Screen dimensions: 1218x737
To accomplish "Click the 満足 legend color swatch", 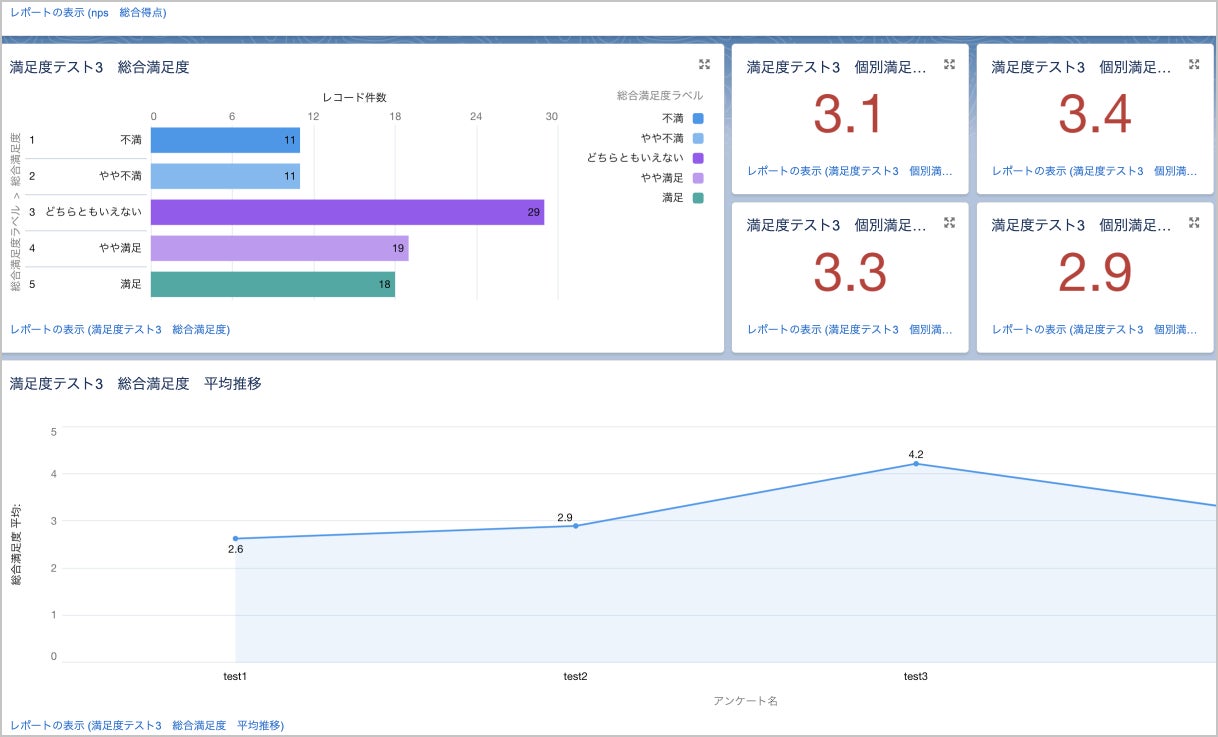I will 698,198.
